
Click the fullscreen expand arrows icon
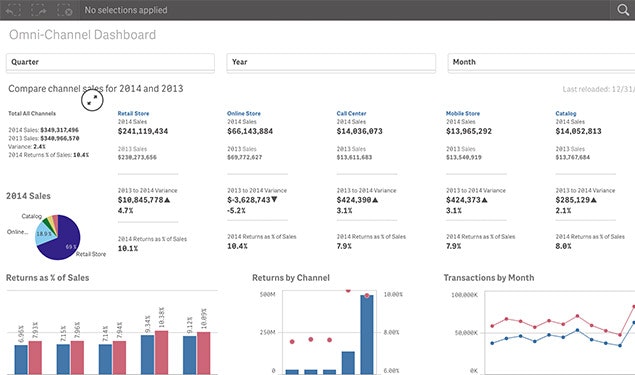point(92,100)
